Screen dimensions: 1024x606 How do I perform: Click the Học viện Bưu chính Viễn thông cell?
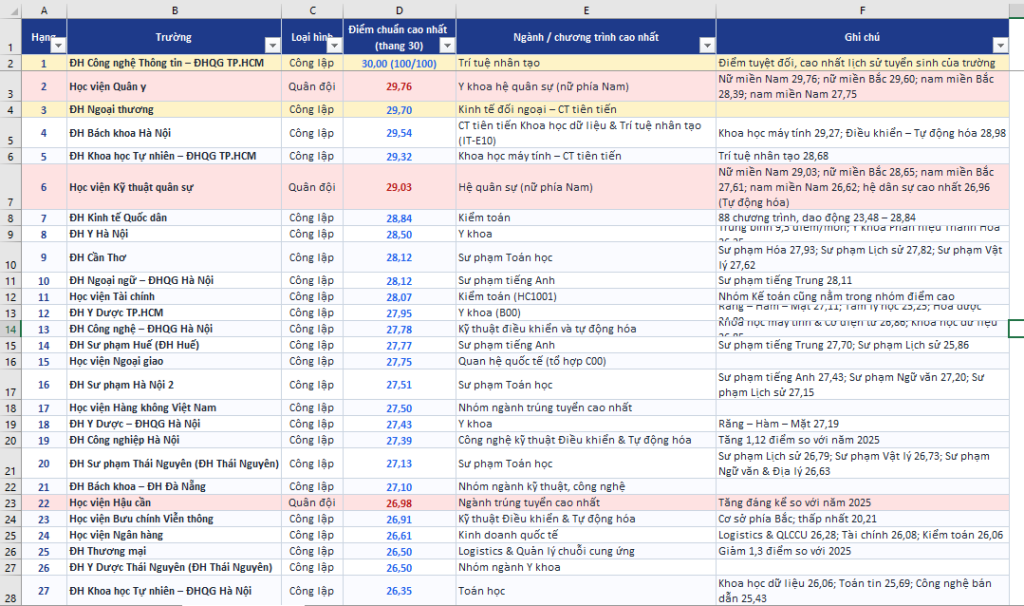[174, 518]
